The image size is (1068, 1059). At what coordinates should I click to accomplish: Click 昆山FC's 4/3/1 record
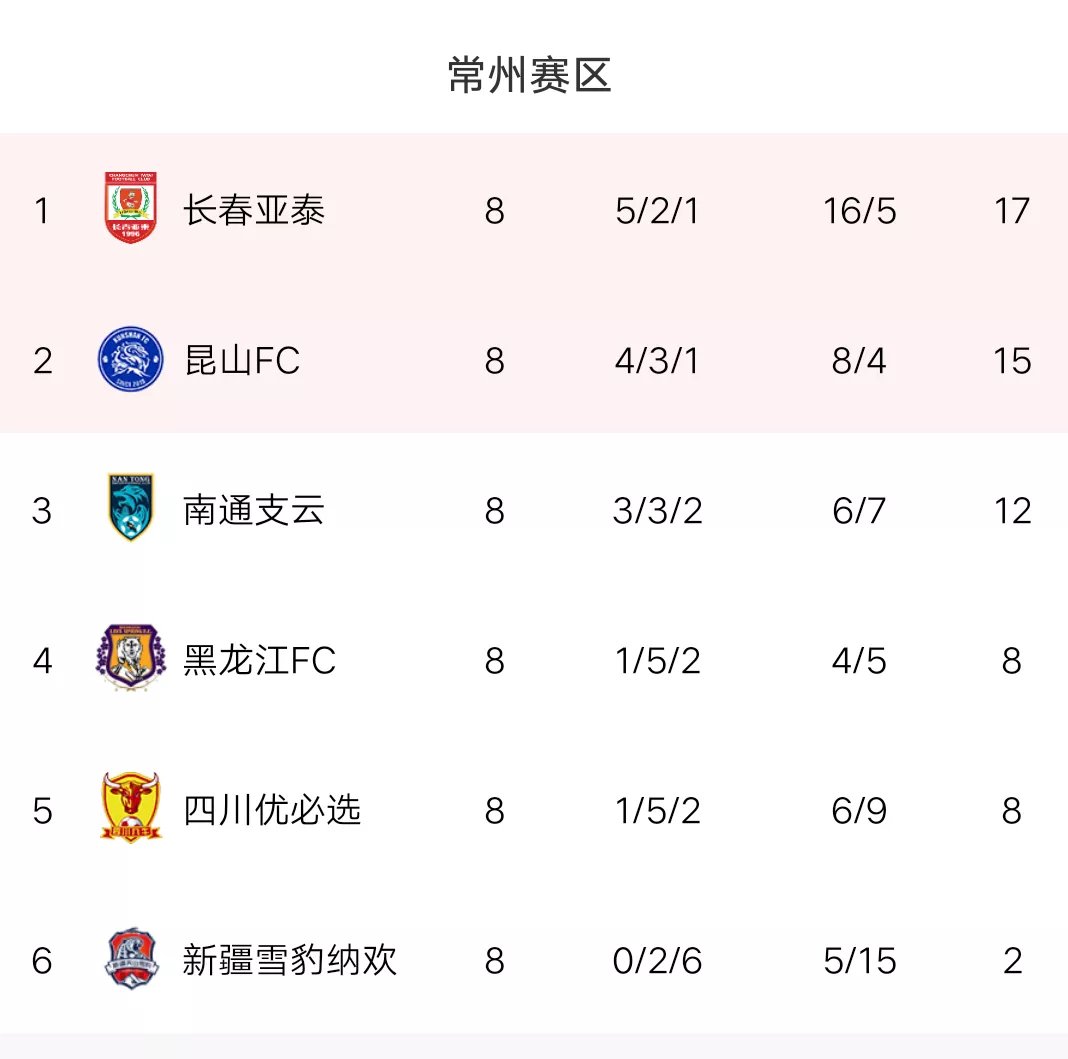tap(658, 361)
